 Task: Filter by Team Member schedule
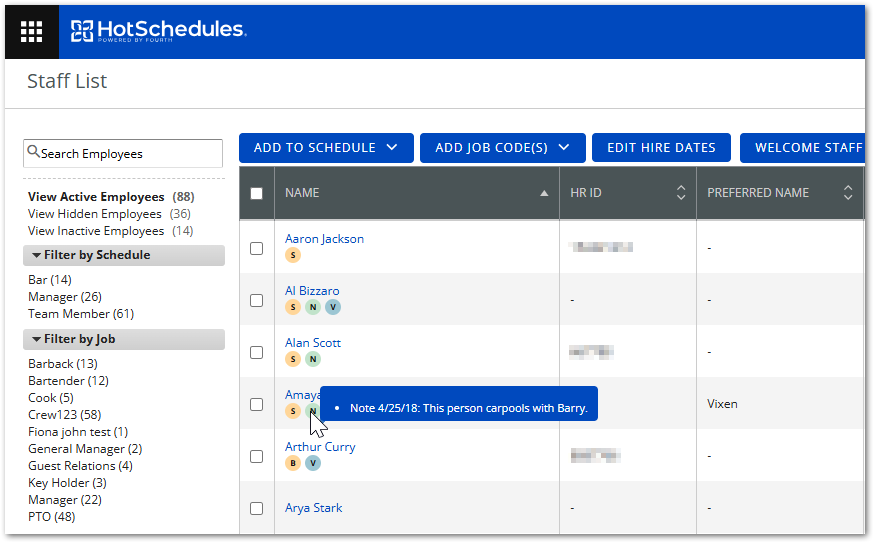pyautogui.click(x=81, y=314)
